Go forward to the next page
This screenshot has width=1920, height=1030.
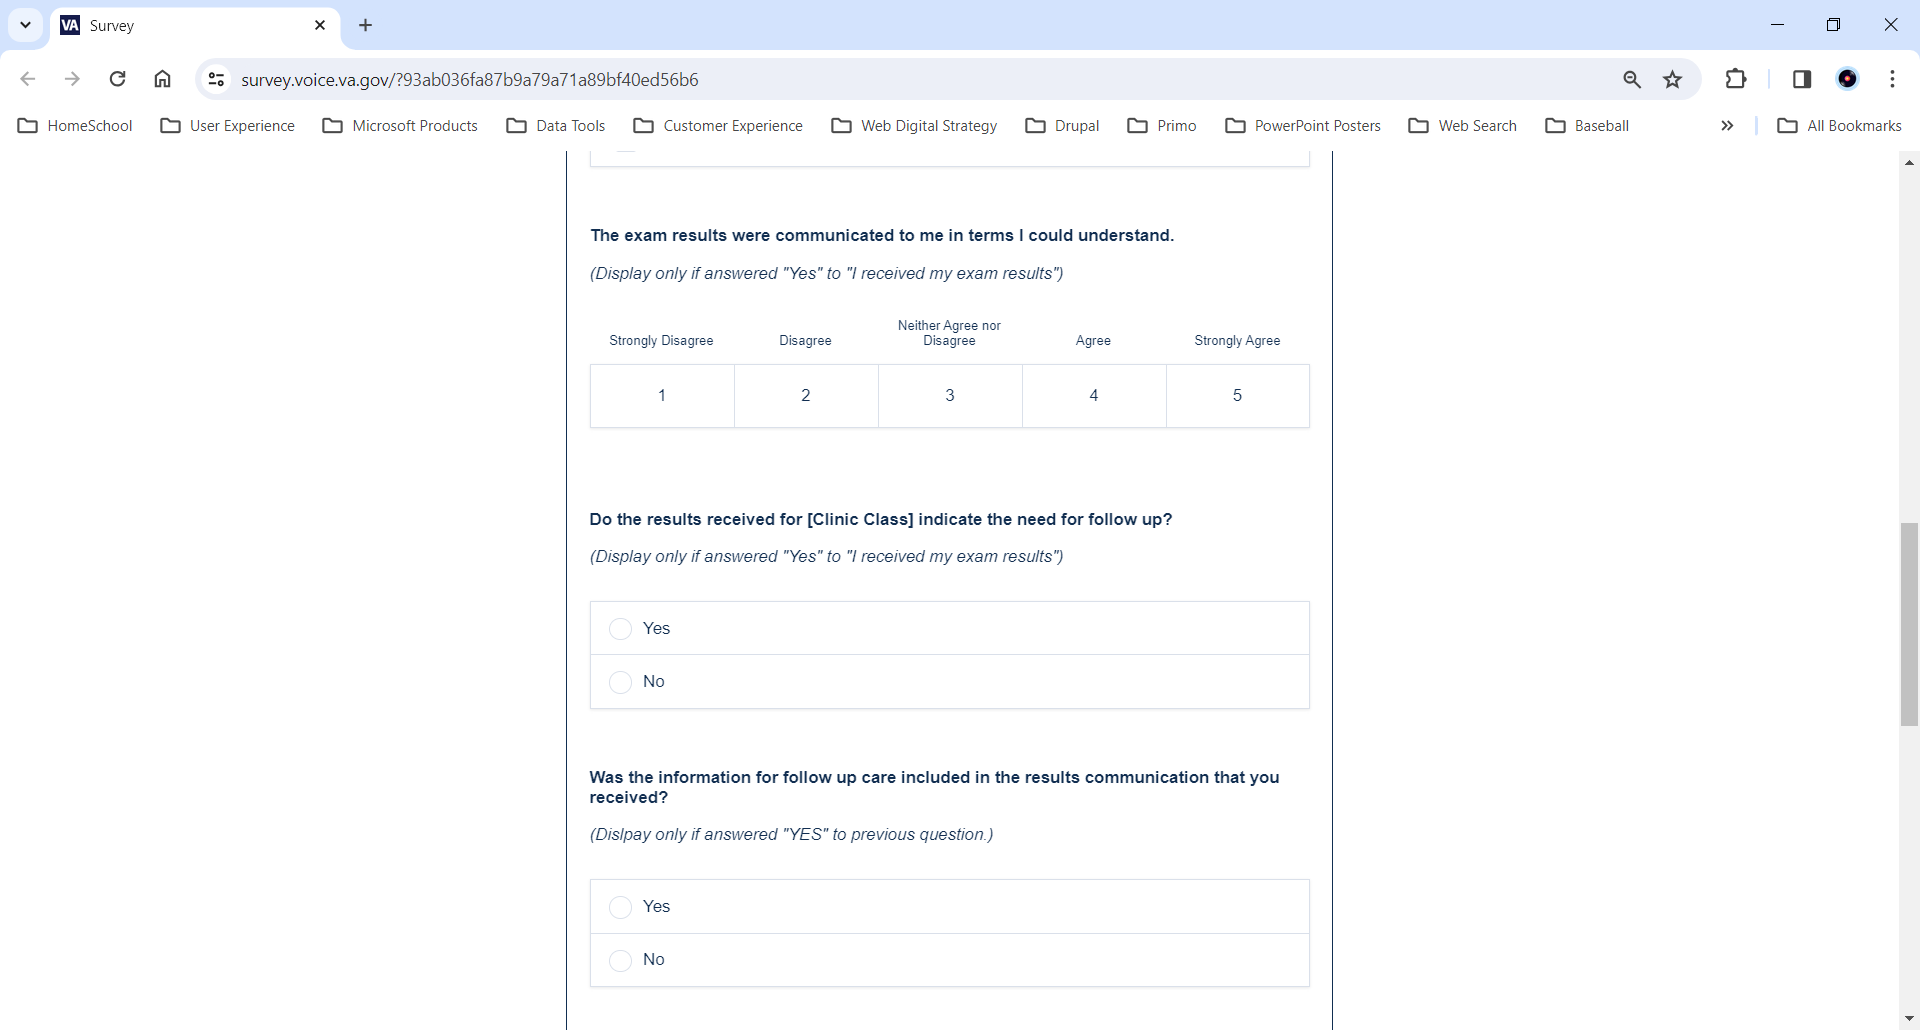click(x=72, y=79)
